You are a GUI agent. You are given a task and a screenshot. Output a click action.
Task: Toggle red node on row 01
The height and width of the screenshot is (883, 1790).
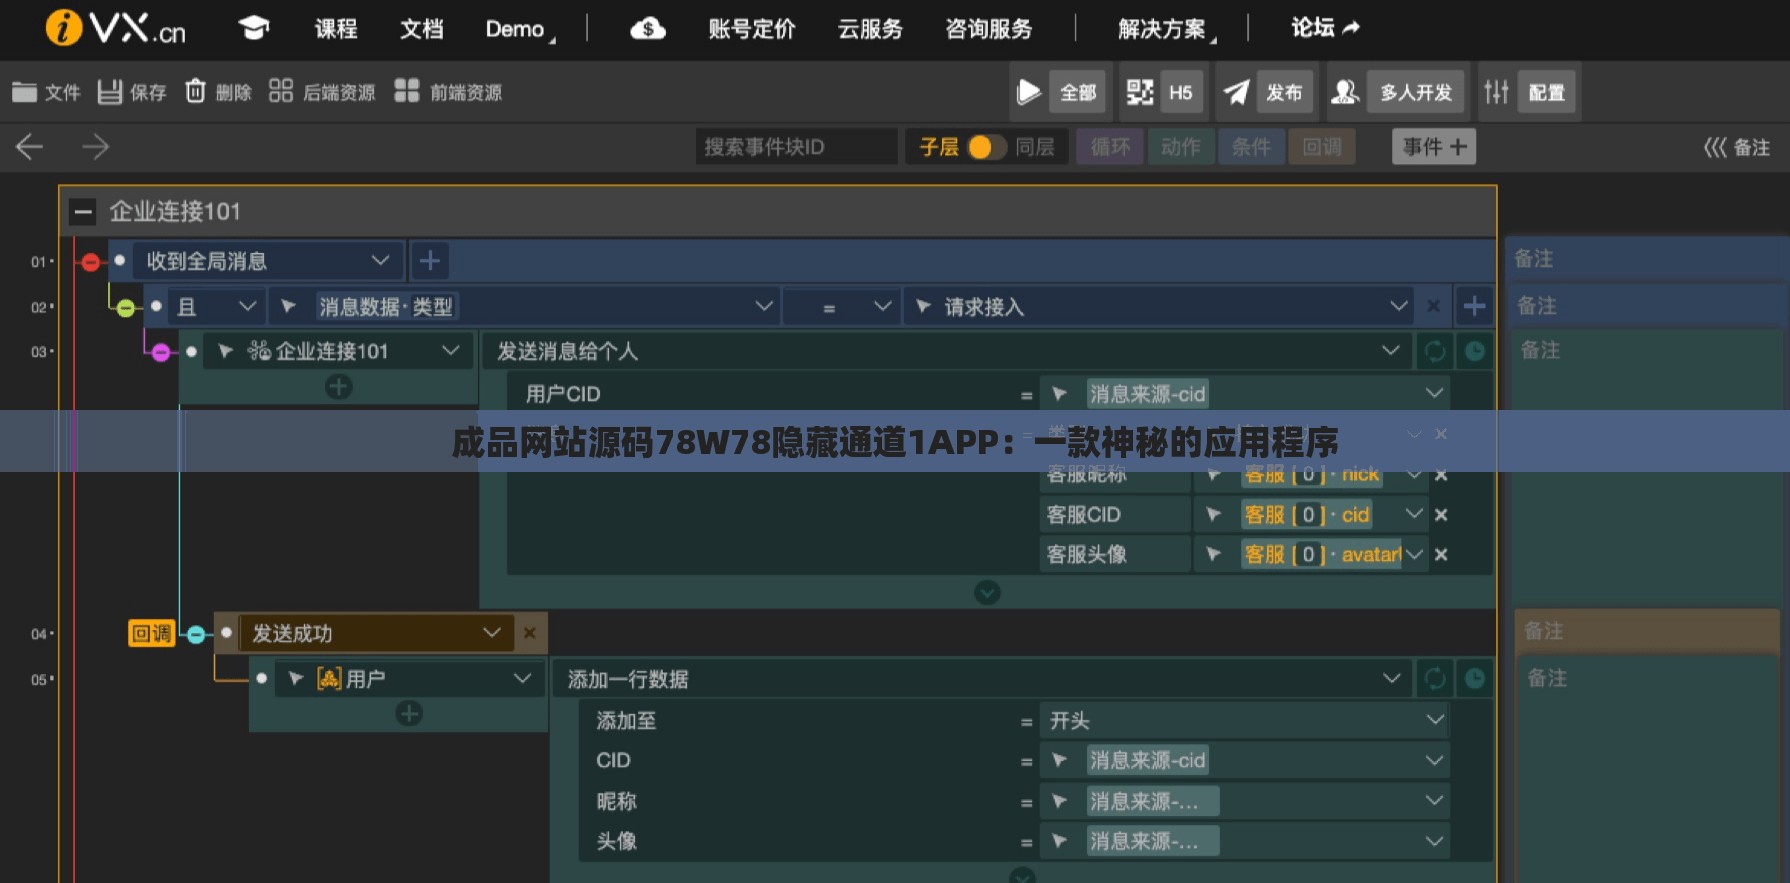pos(91,262)
